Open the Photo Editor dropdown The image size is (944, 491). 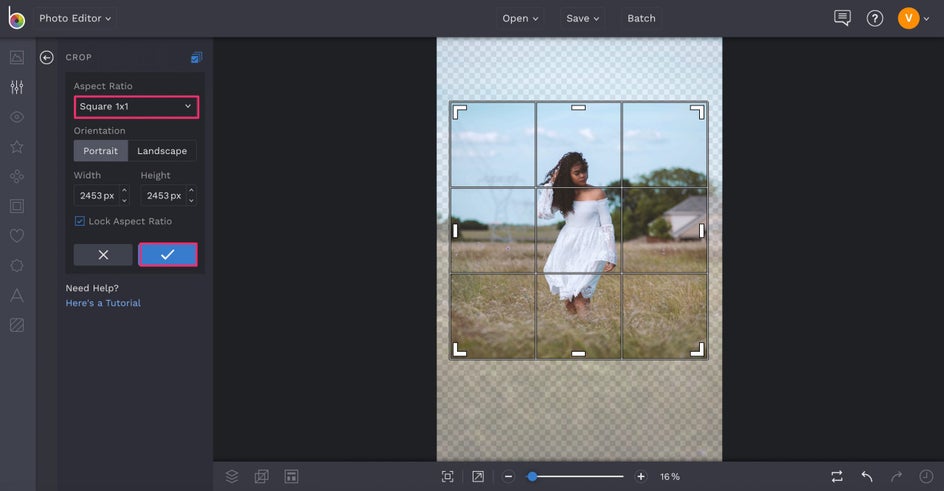pyautogui.click(x=76, y=18)
